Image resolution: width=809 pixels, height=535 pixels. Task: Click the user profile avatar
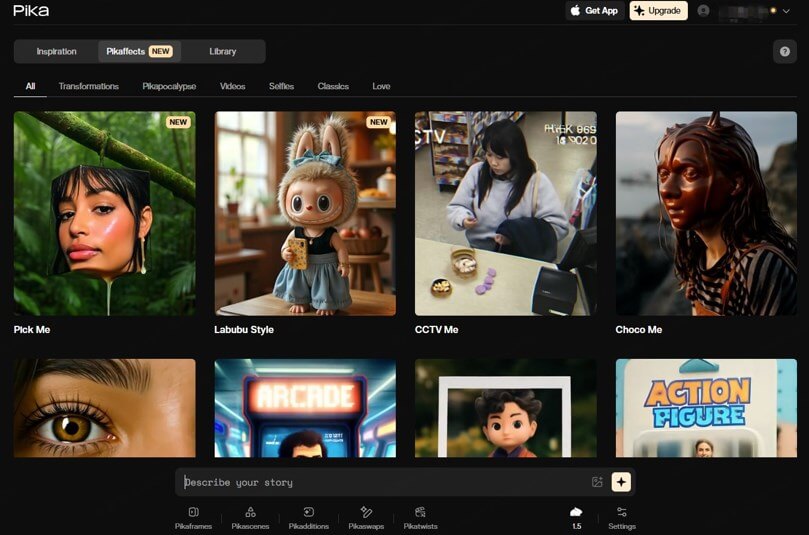pos(704,11)
